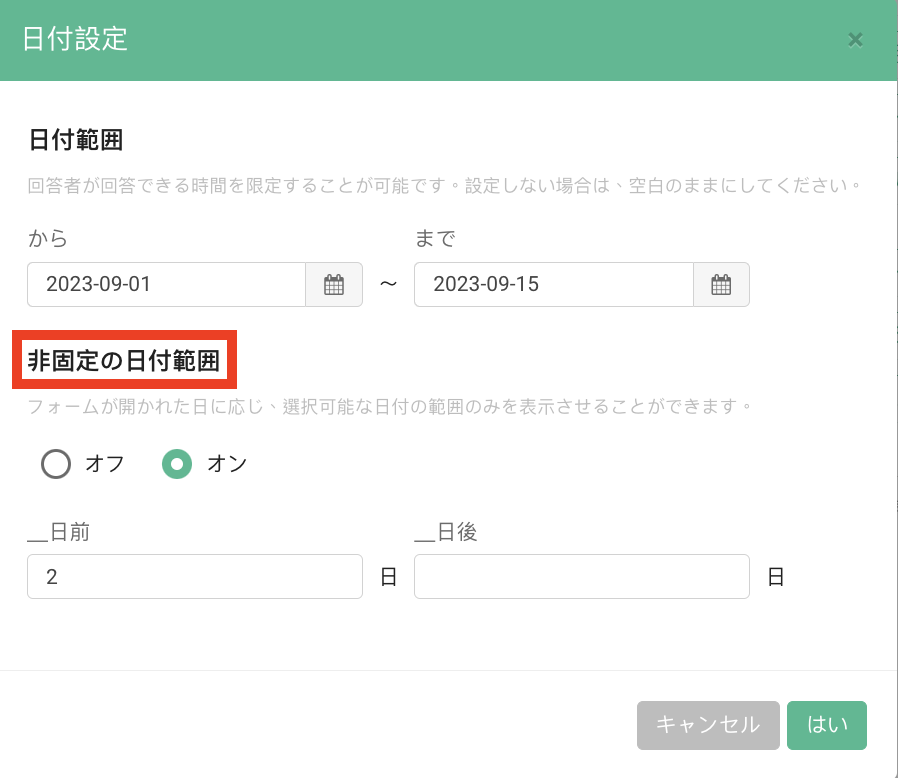
Task: Click the オン option label text
Action: [x=227, y=463]
